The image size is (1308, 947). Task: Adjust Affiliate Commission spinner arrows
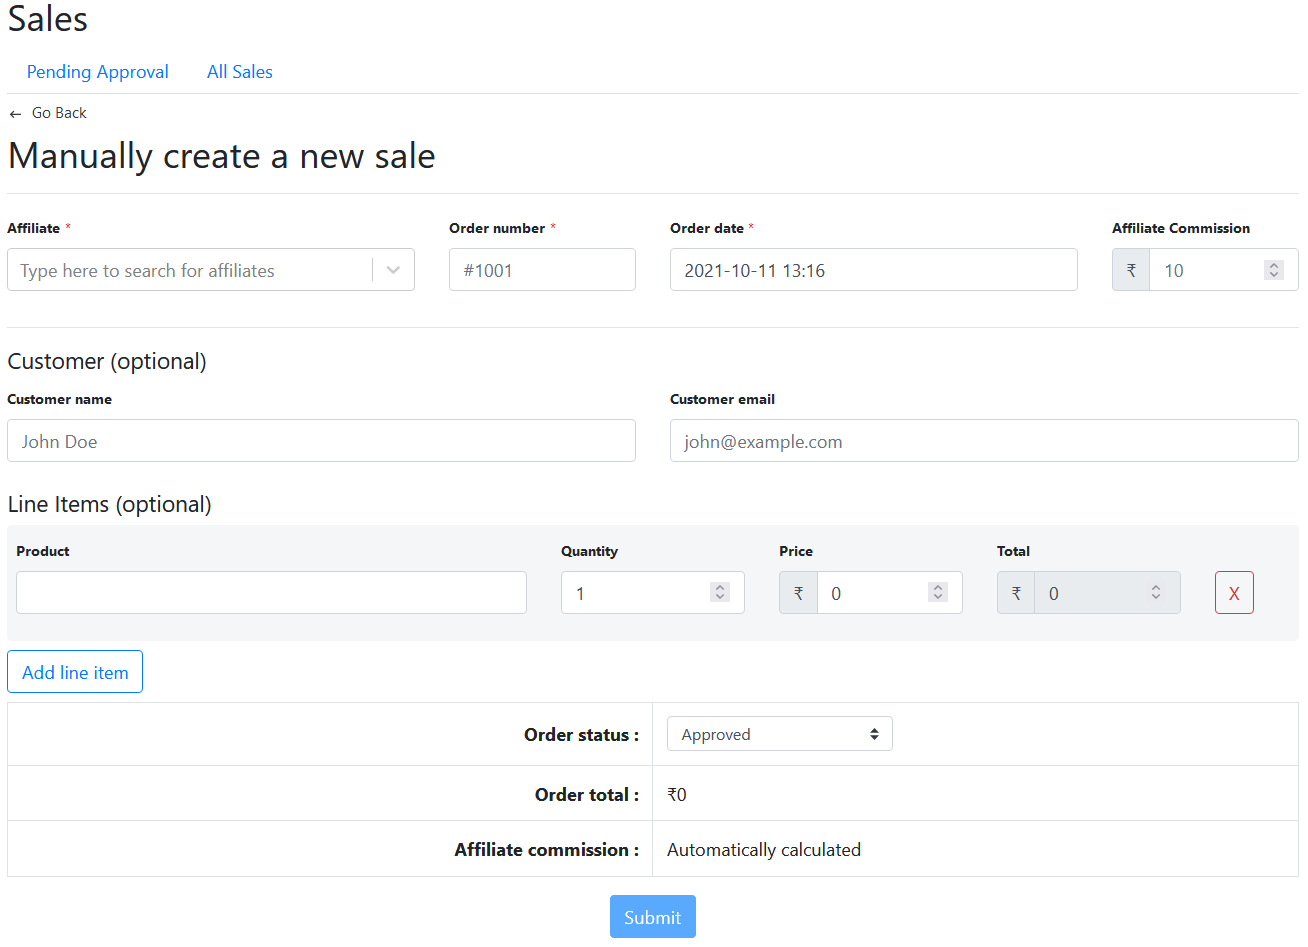(1273, 270)
